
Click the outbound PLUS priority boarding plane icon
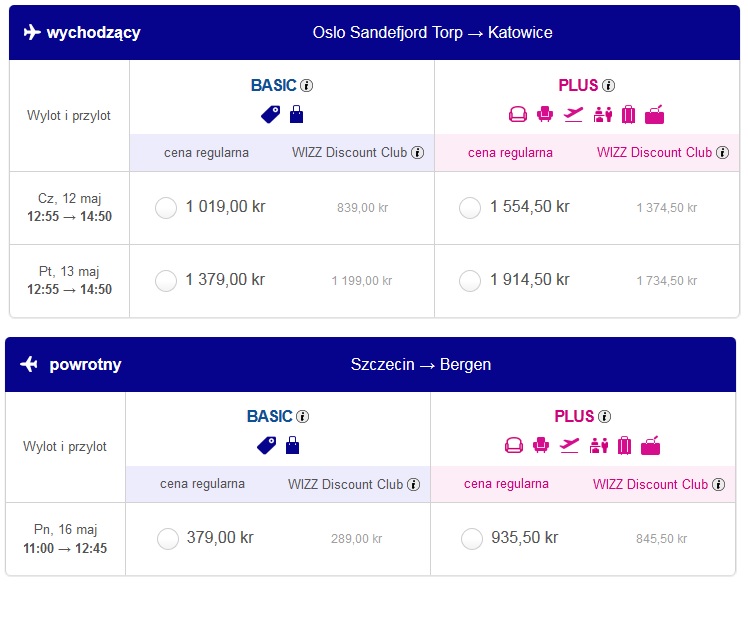click(573, 115)
